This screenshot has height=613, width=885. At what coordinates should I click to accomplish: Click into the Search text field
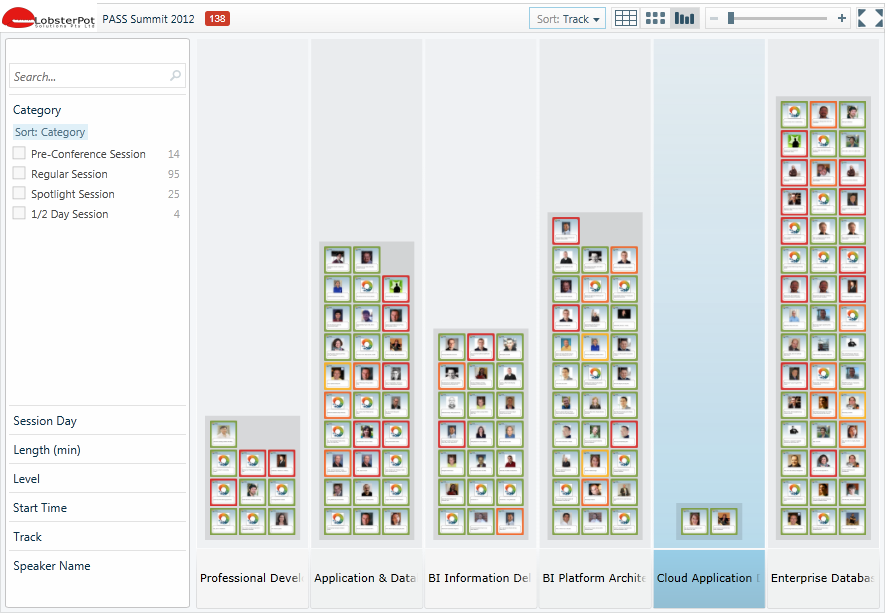point(88,76)
